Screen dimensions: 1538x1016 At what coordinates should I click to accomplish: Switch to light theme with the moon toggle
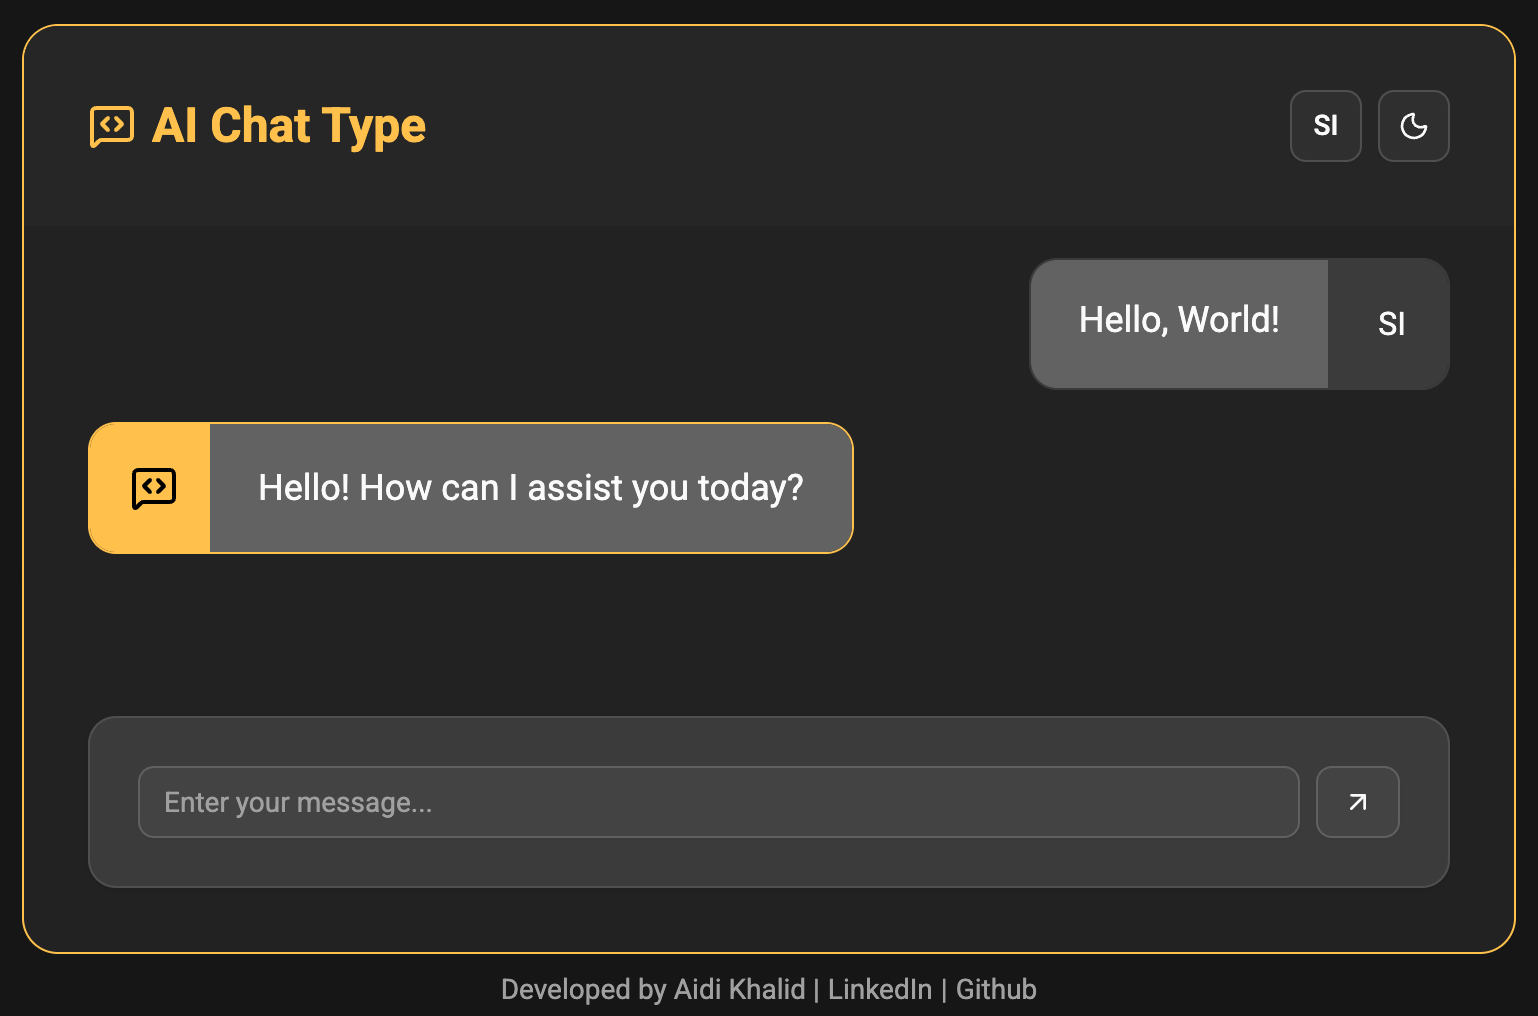(x=1413, y=126)
